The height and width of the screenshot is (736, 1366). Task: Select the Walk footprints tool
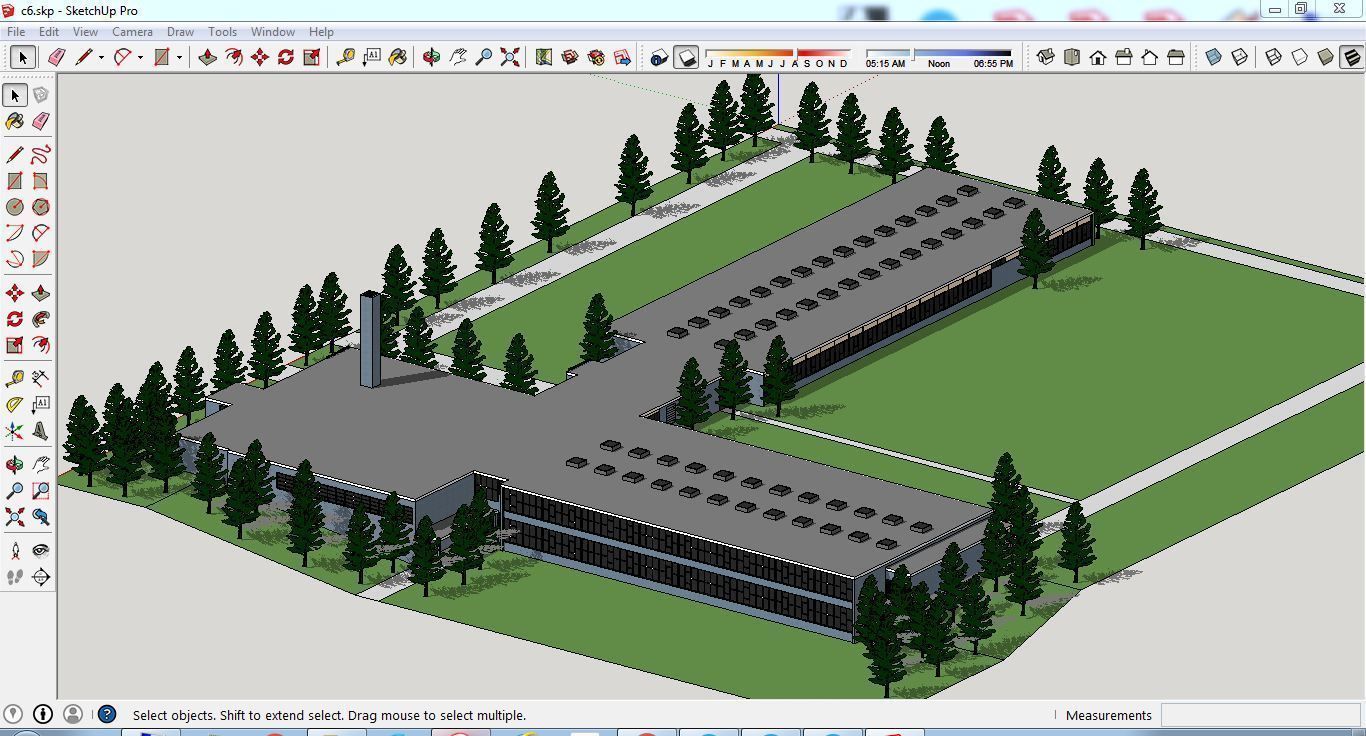click(15, 577)
